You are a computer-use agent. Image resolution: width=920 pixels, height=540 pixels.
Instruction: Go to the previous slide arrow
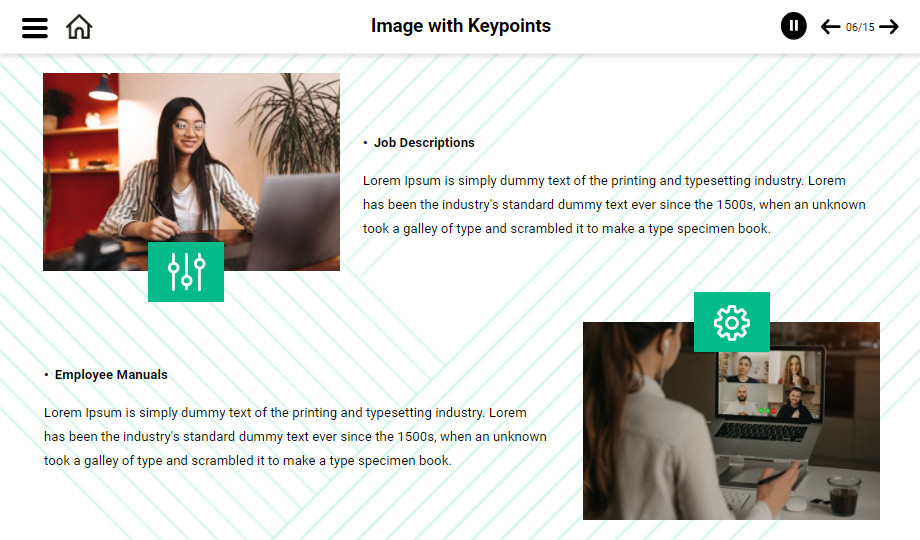pyautogui.click(x=830, y=27)
